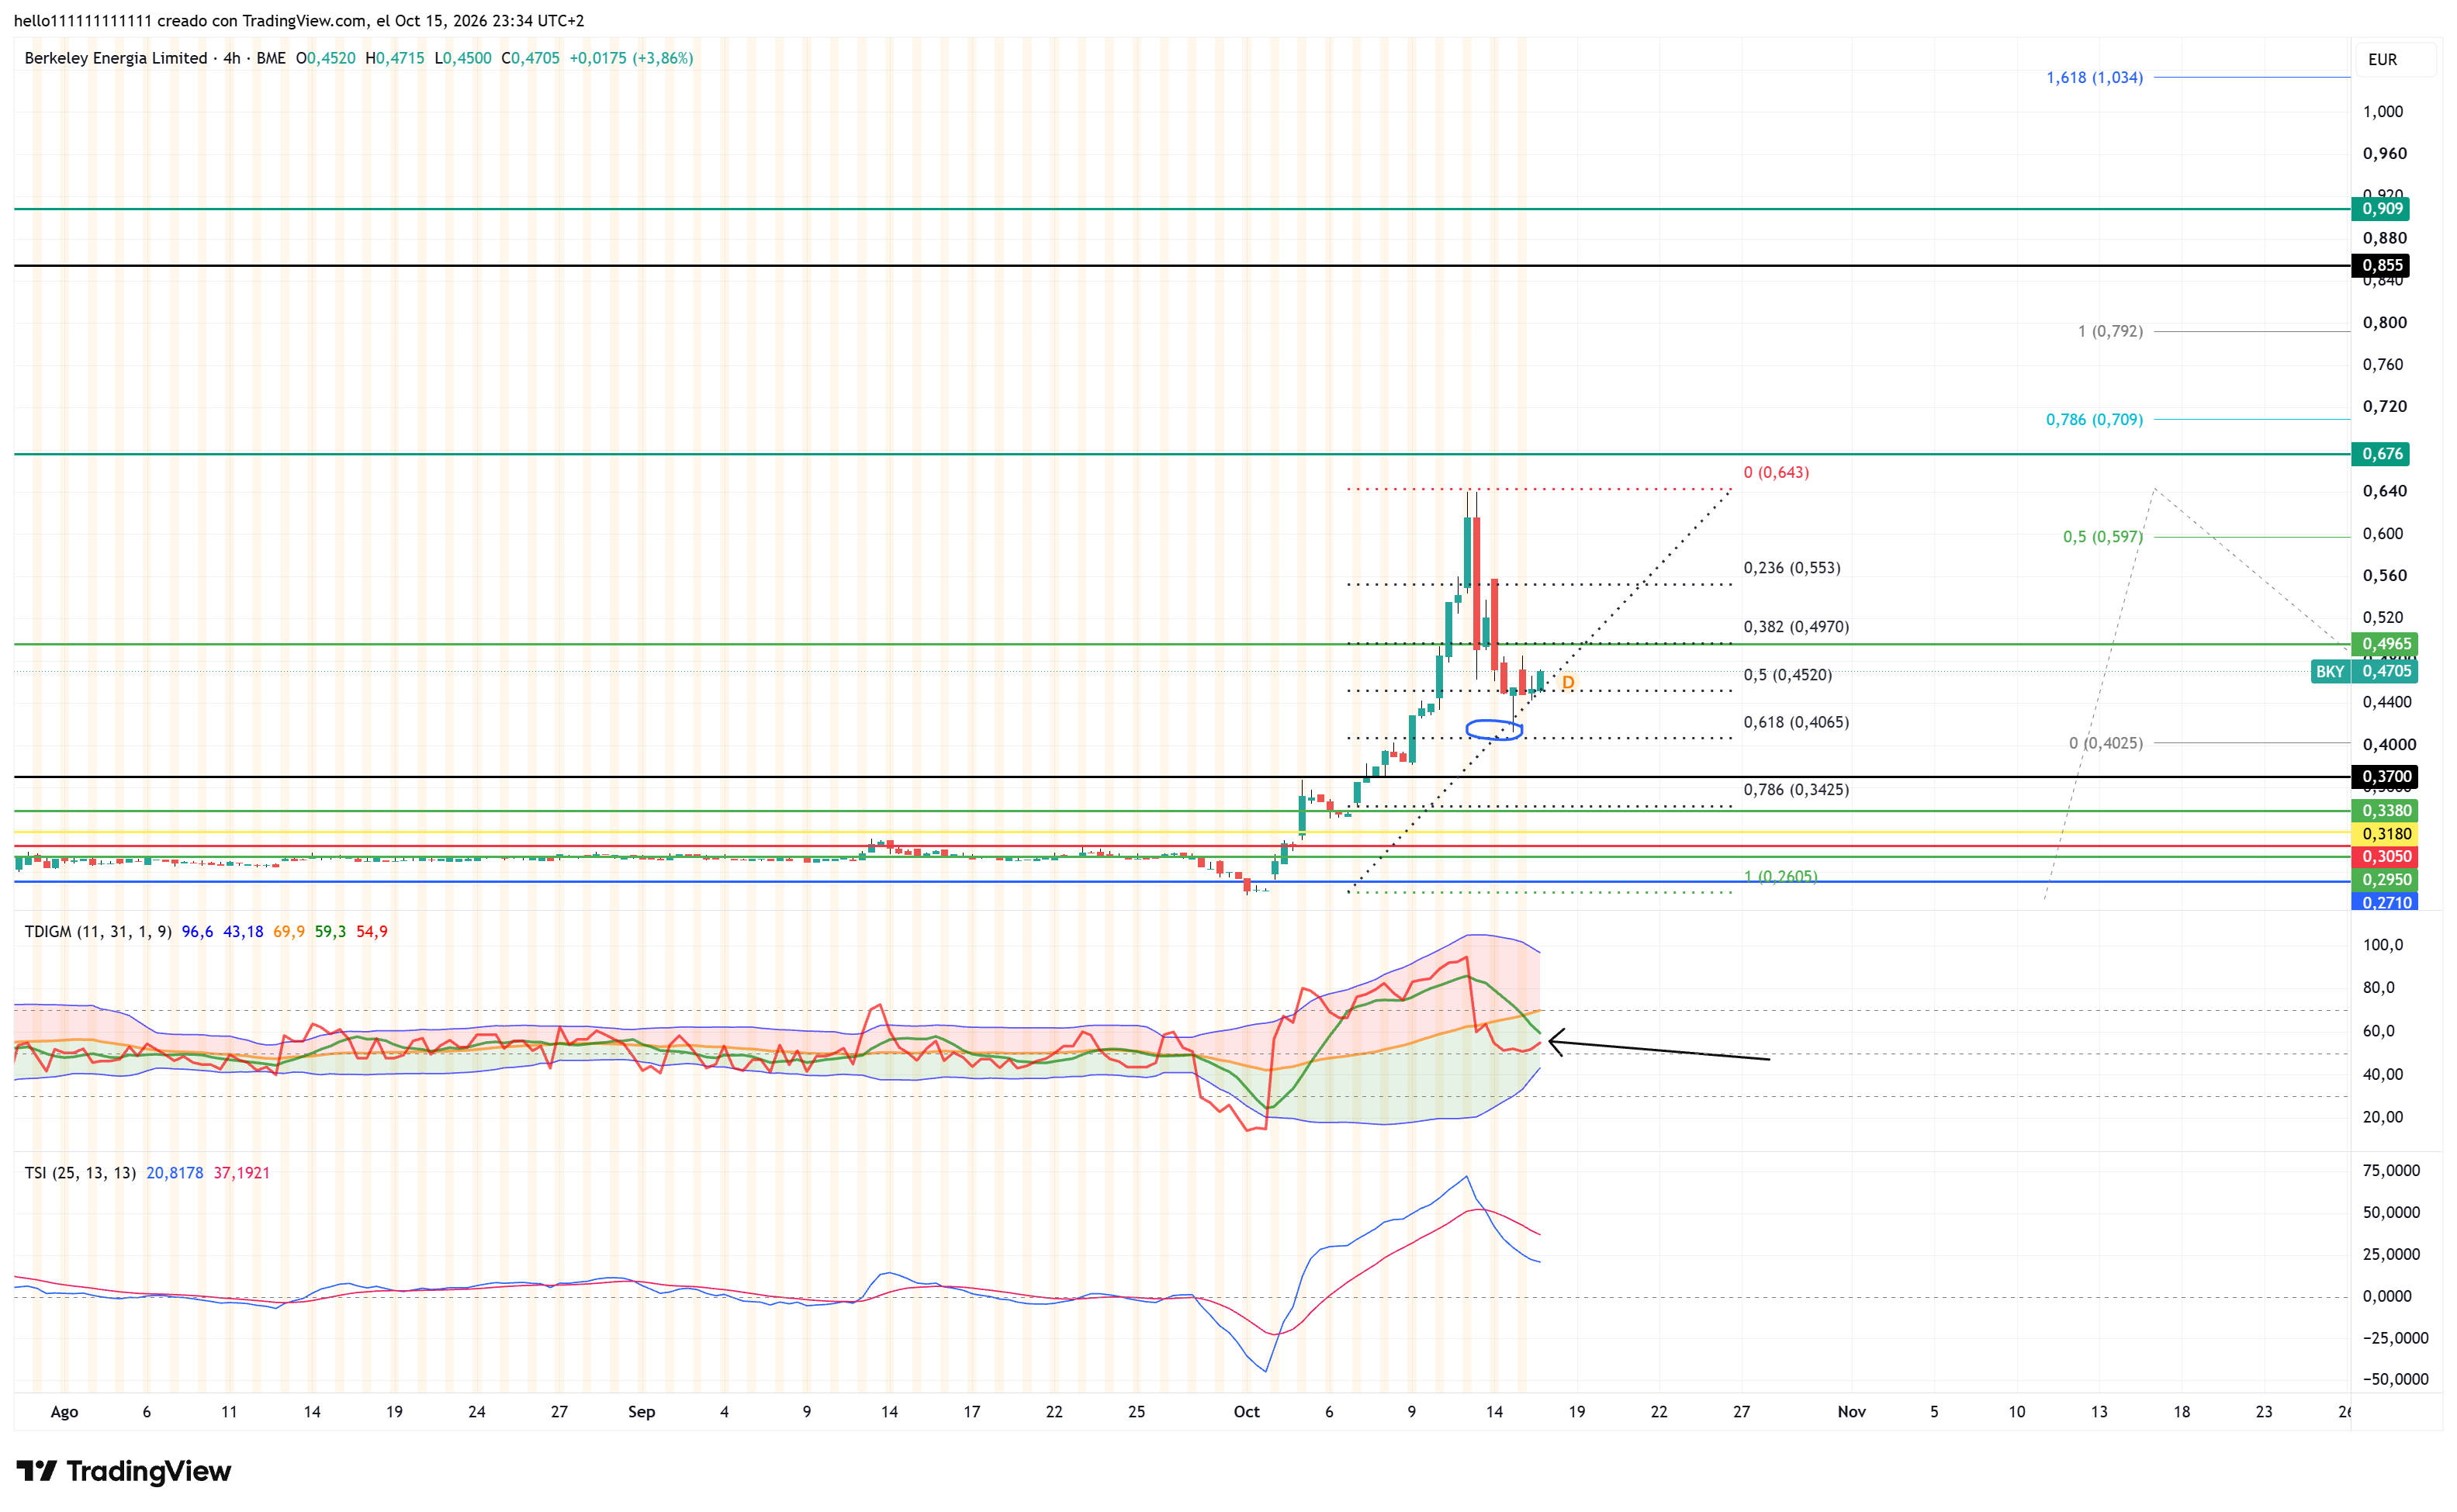Click the Oct label on time axis
Image resolution: width=2457 pixels, height=1512 pixels.
click(x=1246, y=1411)
